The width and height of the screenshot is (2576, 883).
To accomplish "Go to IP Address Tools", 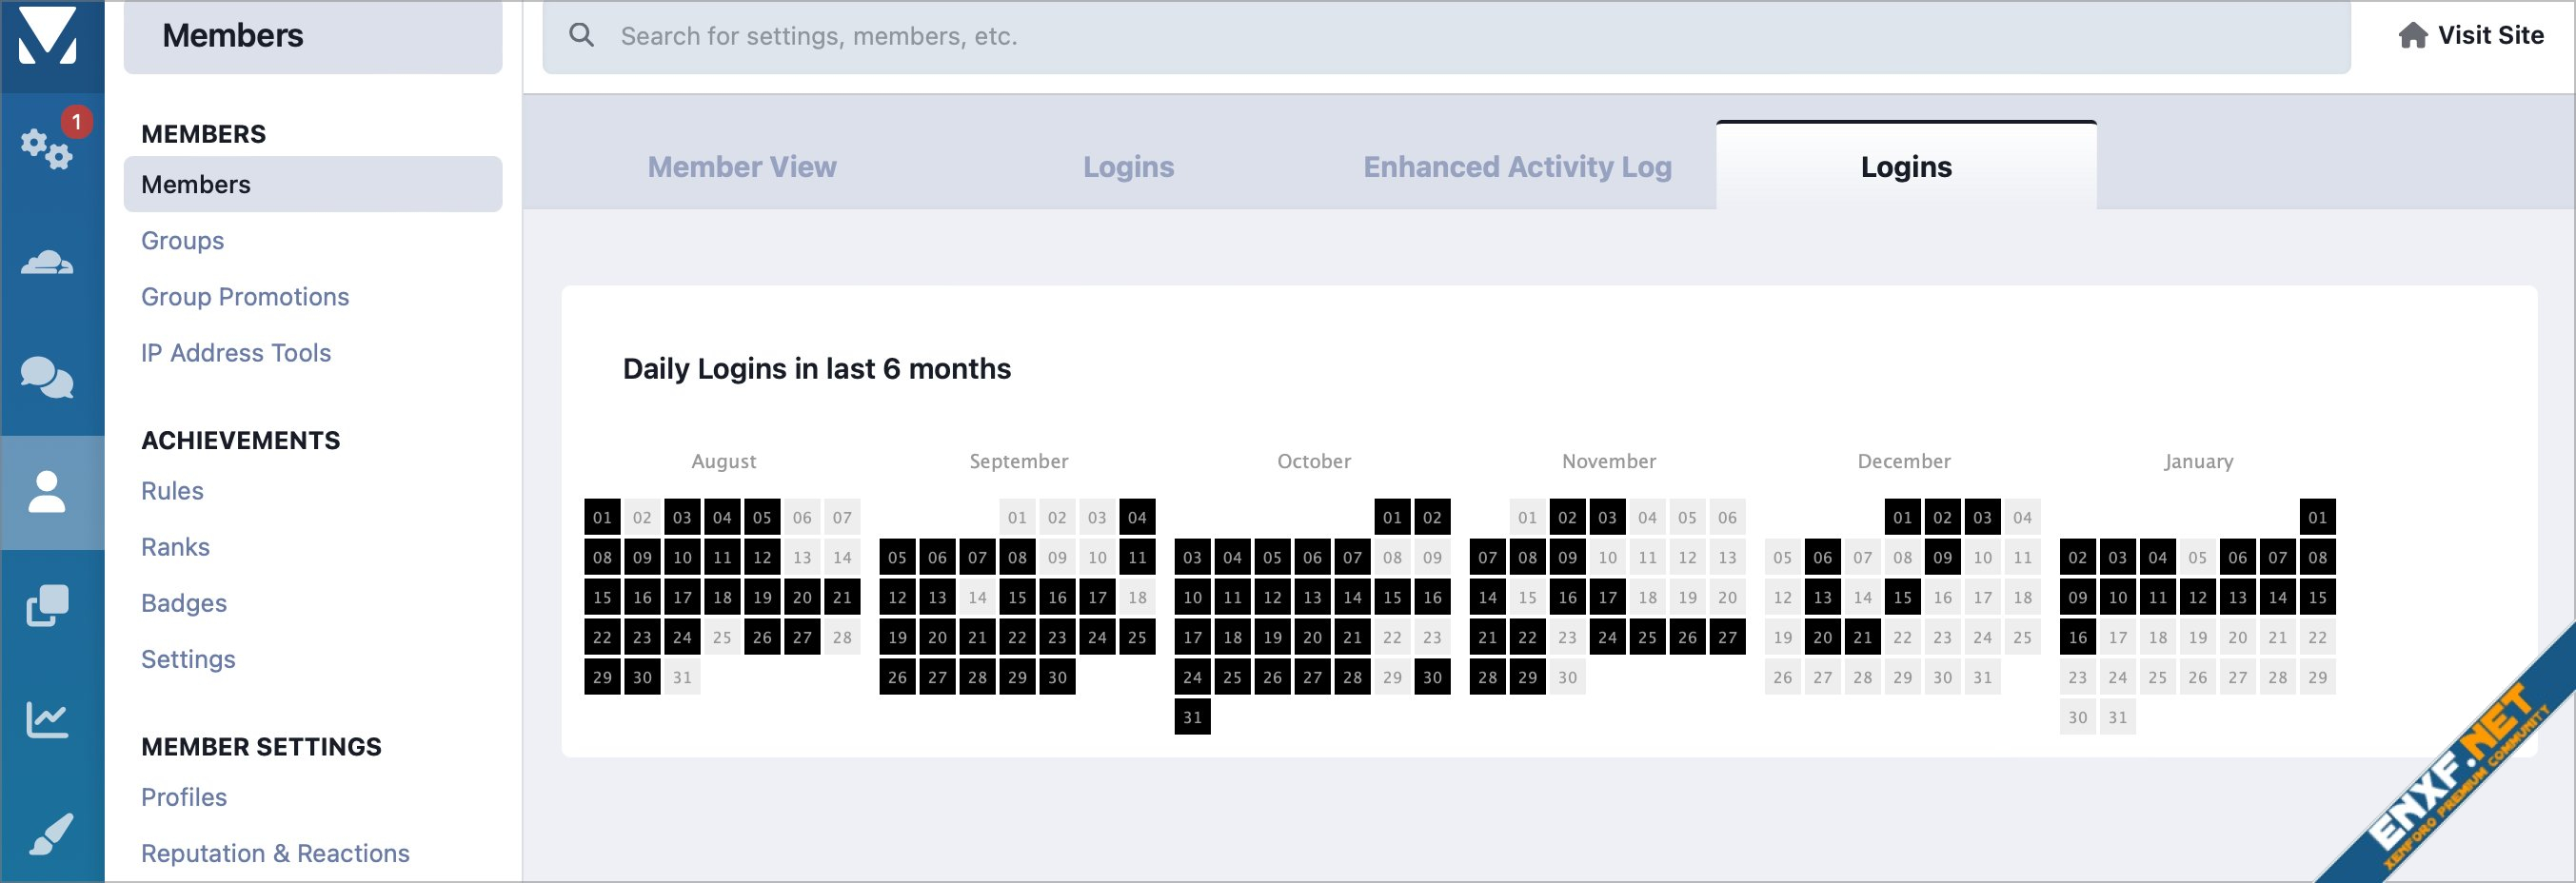I will pos(236,353).
